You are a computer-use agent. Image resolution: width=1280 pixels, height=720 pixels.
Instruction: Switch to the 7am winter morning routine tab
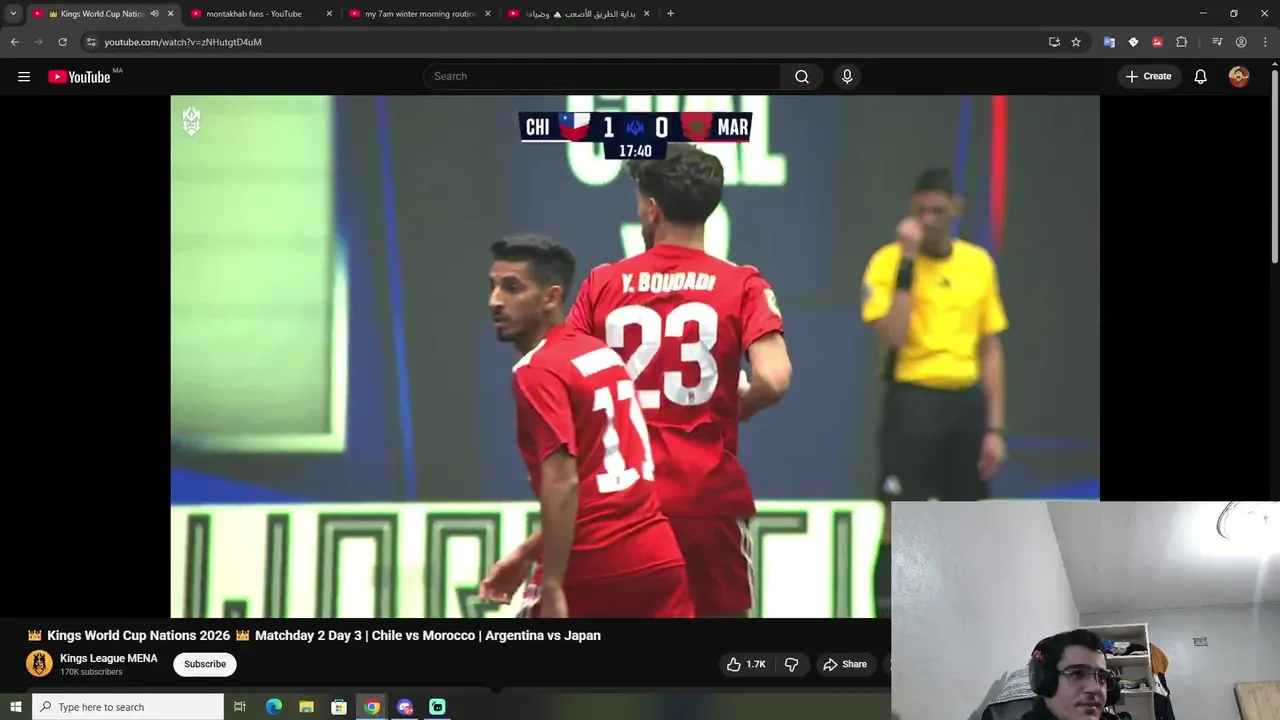point(420,14)
